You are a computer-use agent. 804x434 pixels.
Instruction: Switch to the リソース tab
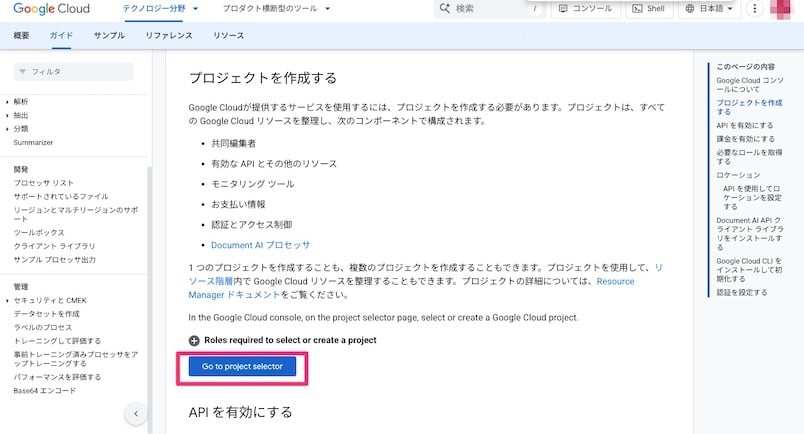(228, 35)
